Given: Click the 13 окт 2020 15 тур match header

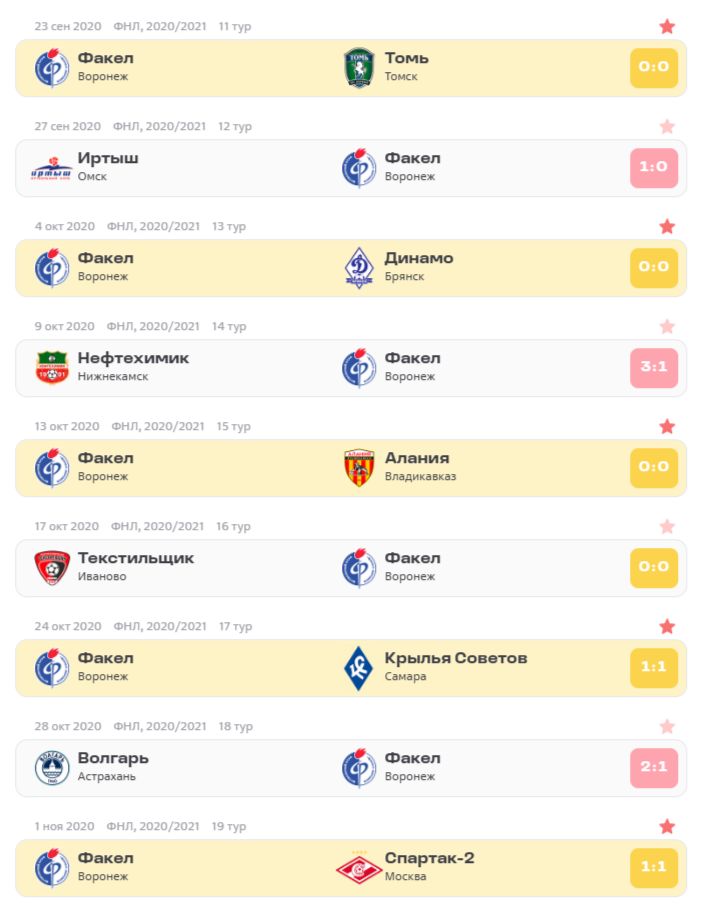Looking at the screenshot, I should tap(142, 427).
